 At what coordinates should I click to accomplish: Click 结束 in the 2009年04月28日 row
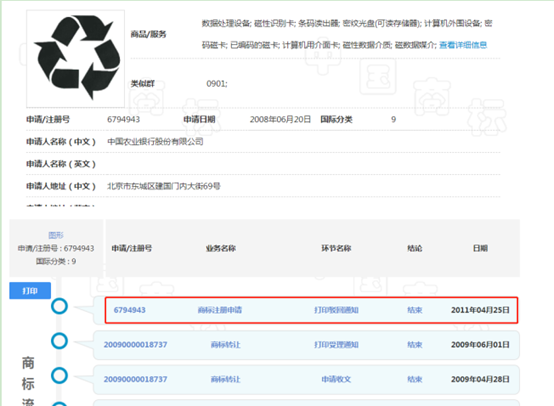[415, 379]
